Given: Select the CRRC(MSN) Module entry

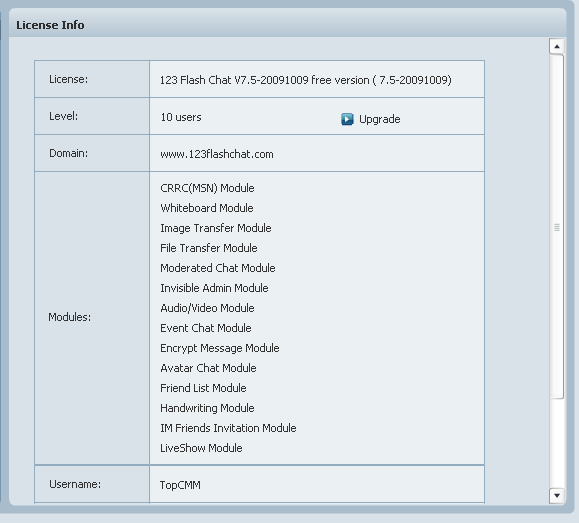Looking at the screenshot, I should [207, 188].
